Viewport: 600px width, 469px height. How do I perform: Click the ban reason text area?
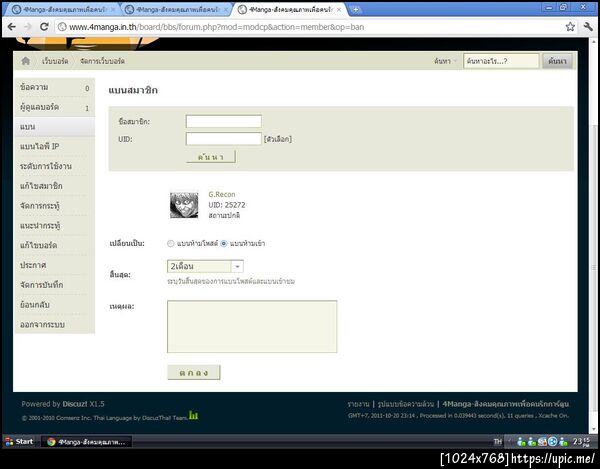pyautogui.click(x=252, y=327)
